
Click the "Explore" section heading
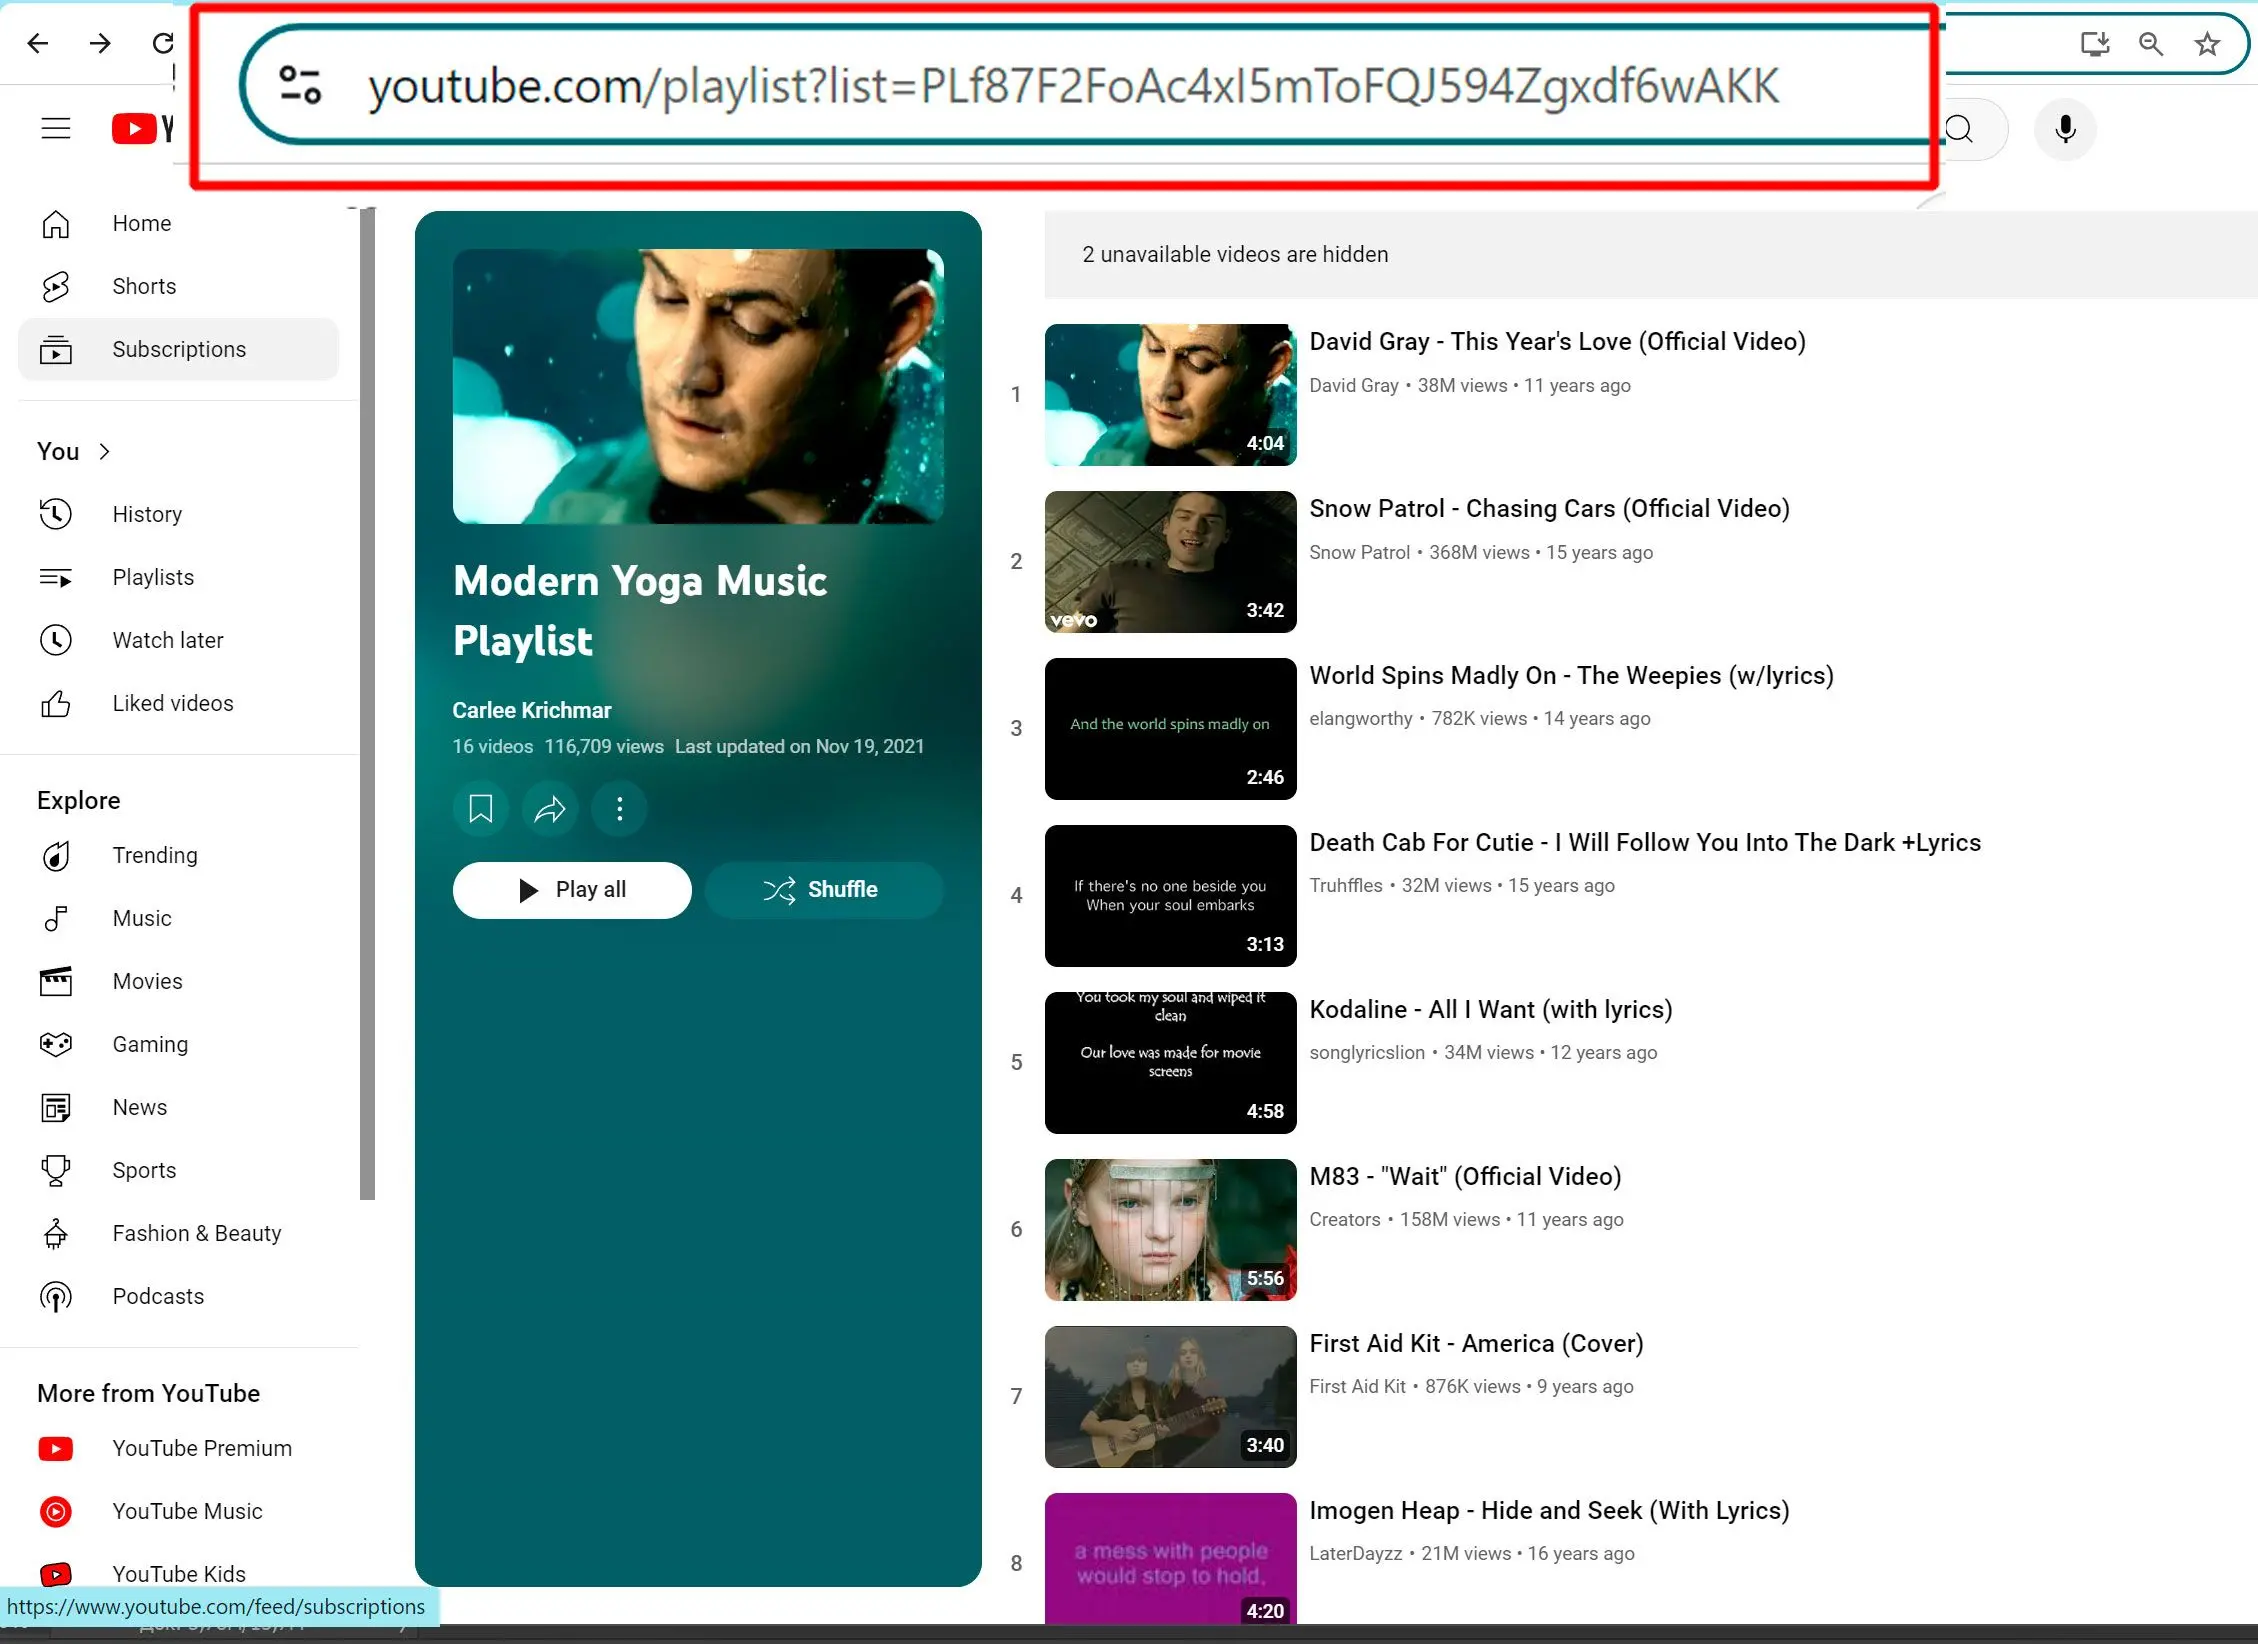78,800
